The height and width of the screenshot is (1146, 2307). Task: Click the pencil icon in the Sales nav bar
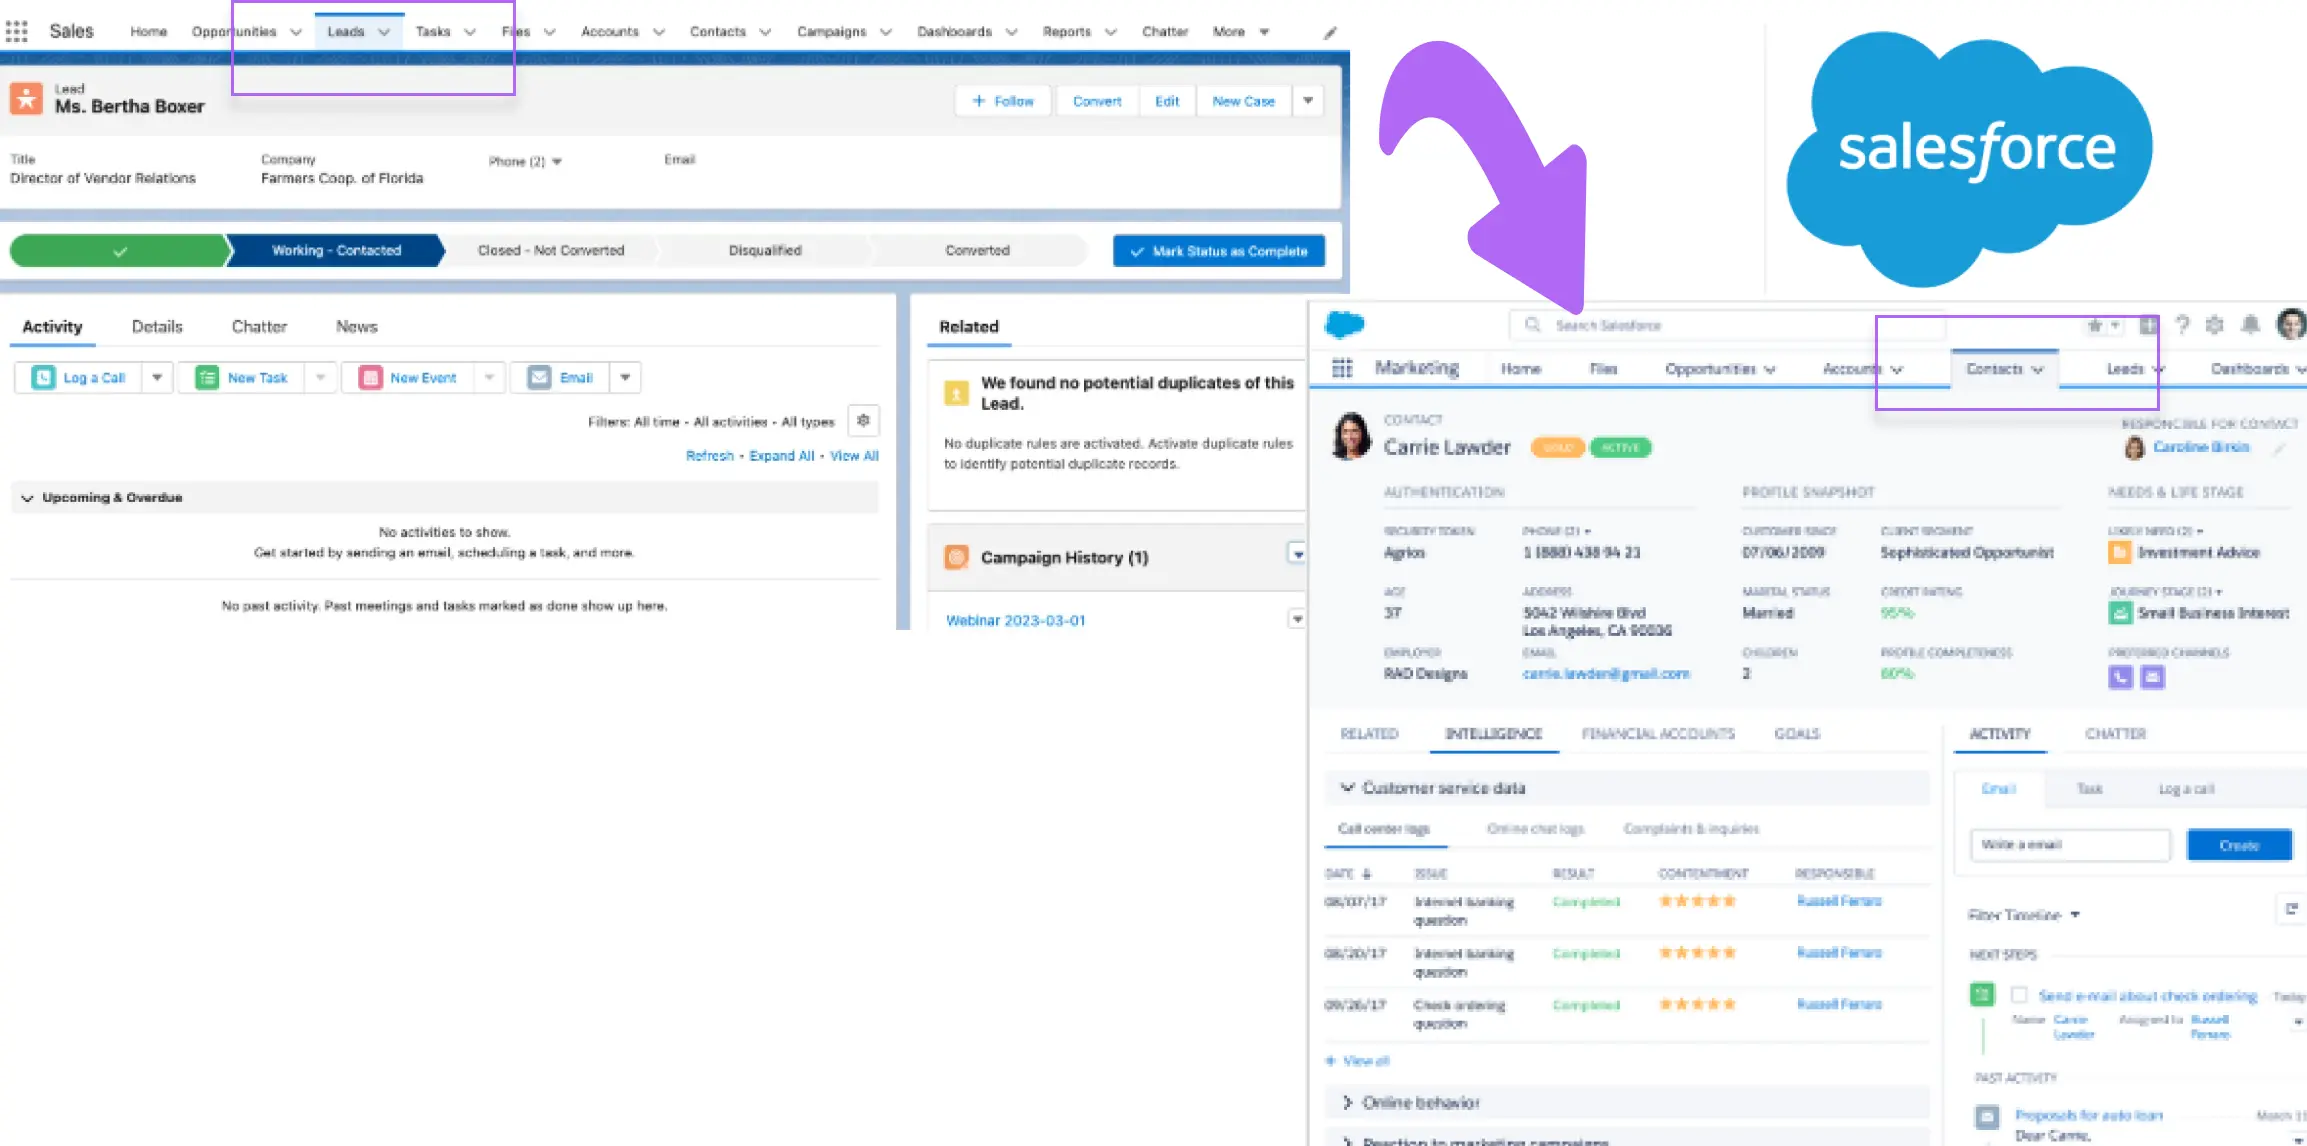pyautogui.click(x=1330, y=32)
